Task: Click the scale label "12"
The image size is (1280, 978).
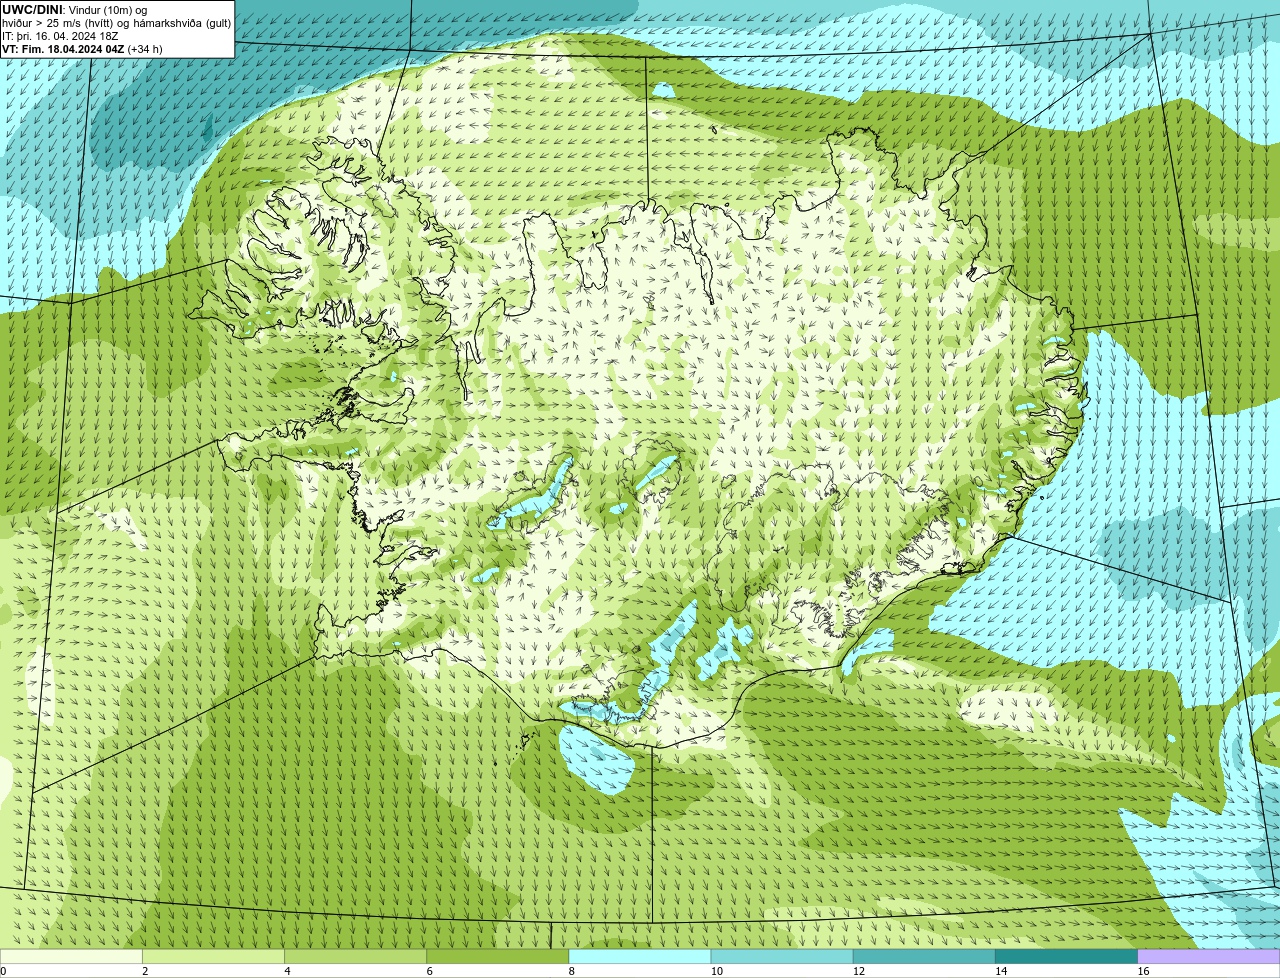Action: (x=859, y=971)
